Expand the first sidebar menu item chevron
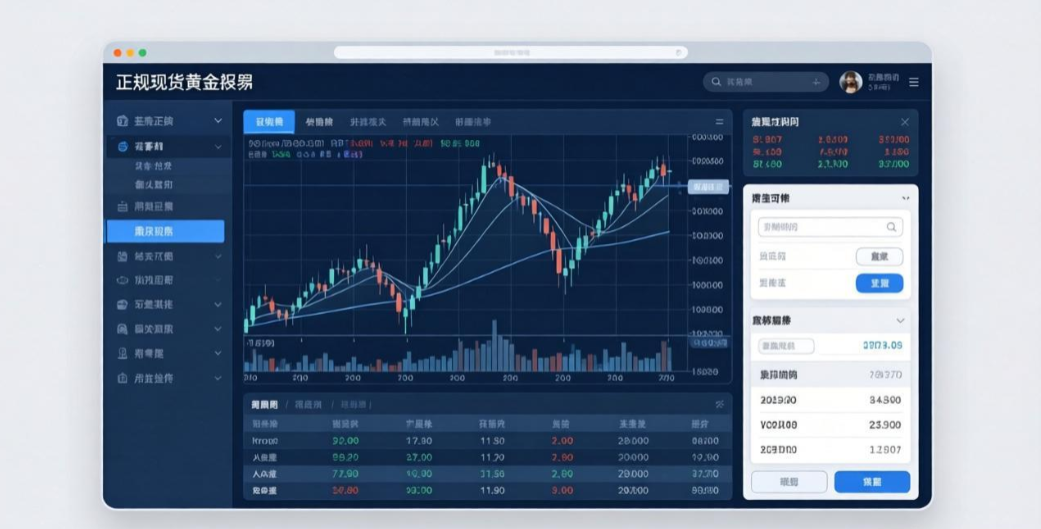Screen dimensions: 1041x529 (x=218, y=121)
